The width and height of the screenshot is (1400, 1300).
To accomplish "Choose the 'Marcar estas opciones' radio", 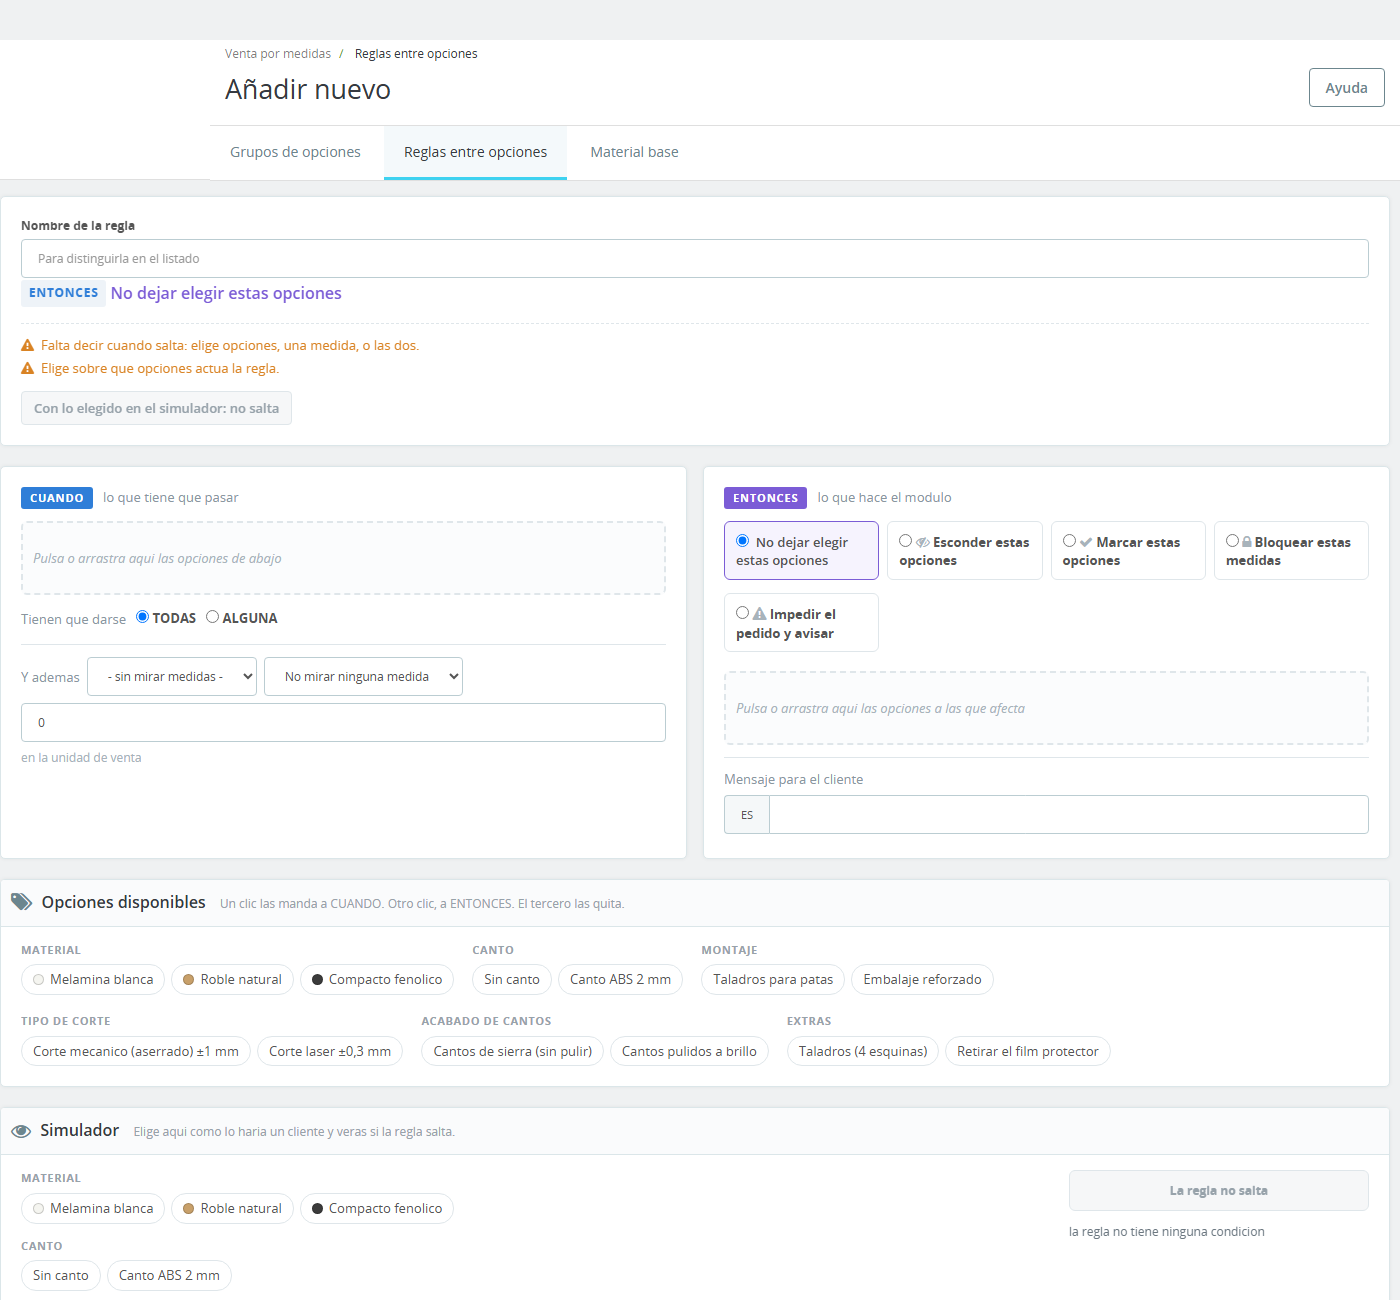I will [1070, 541].
